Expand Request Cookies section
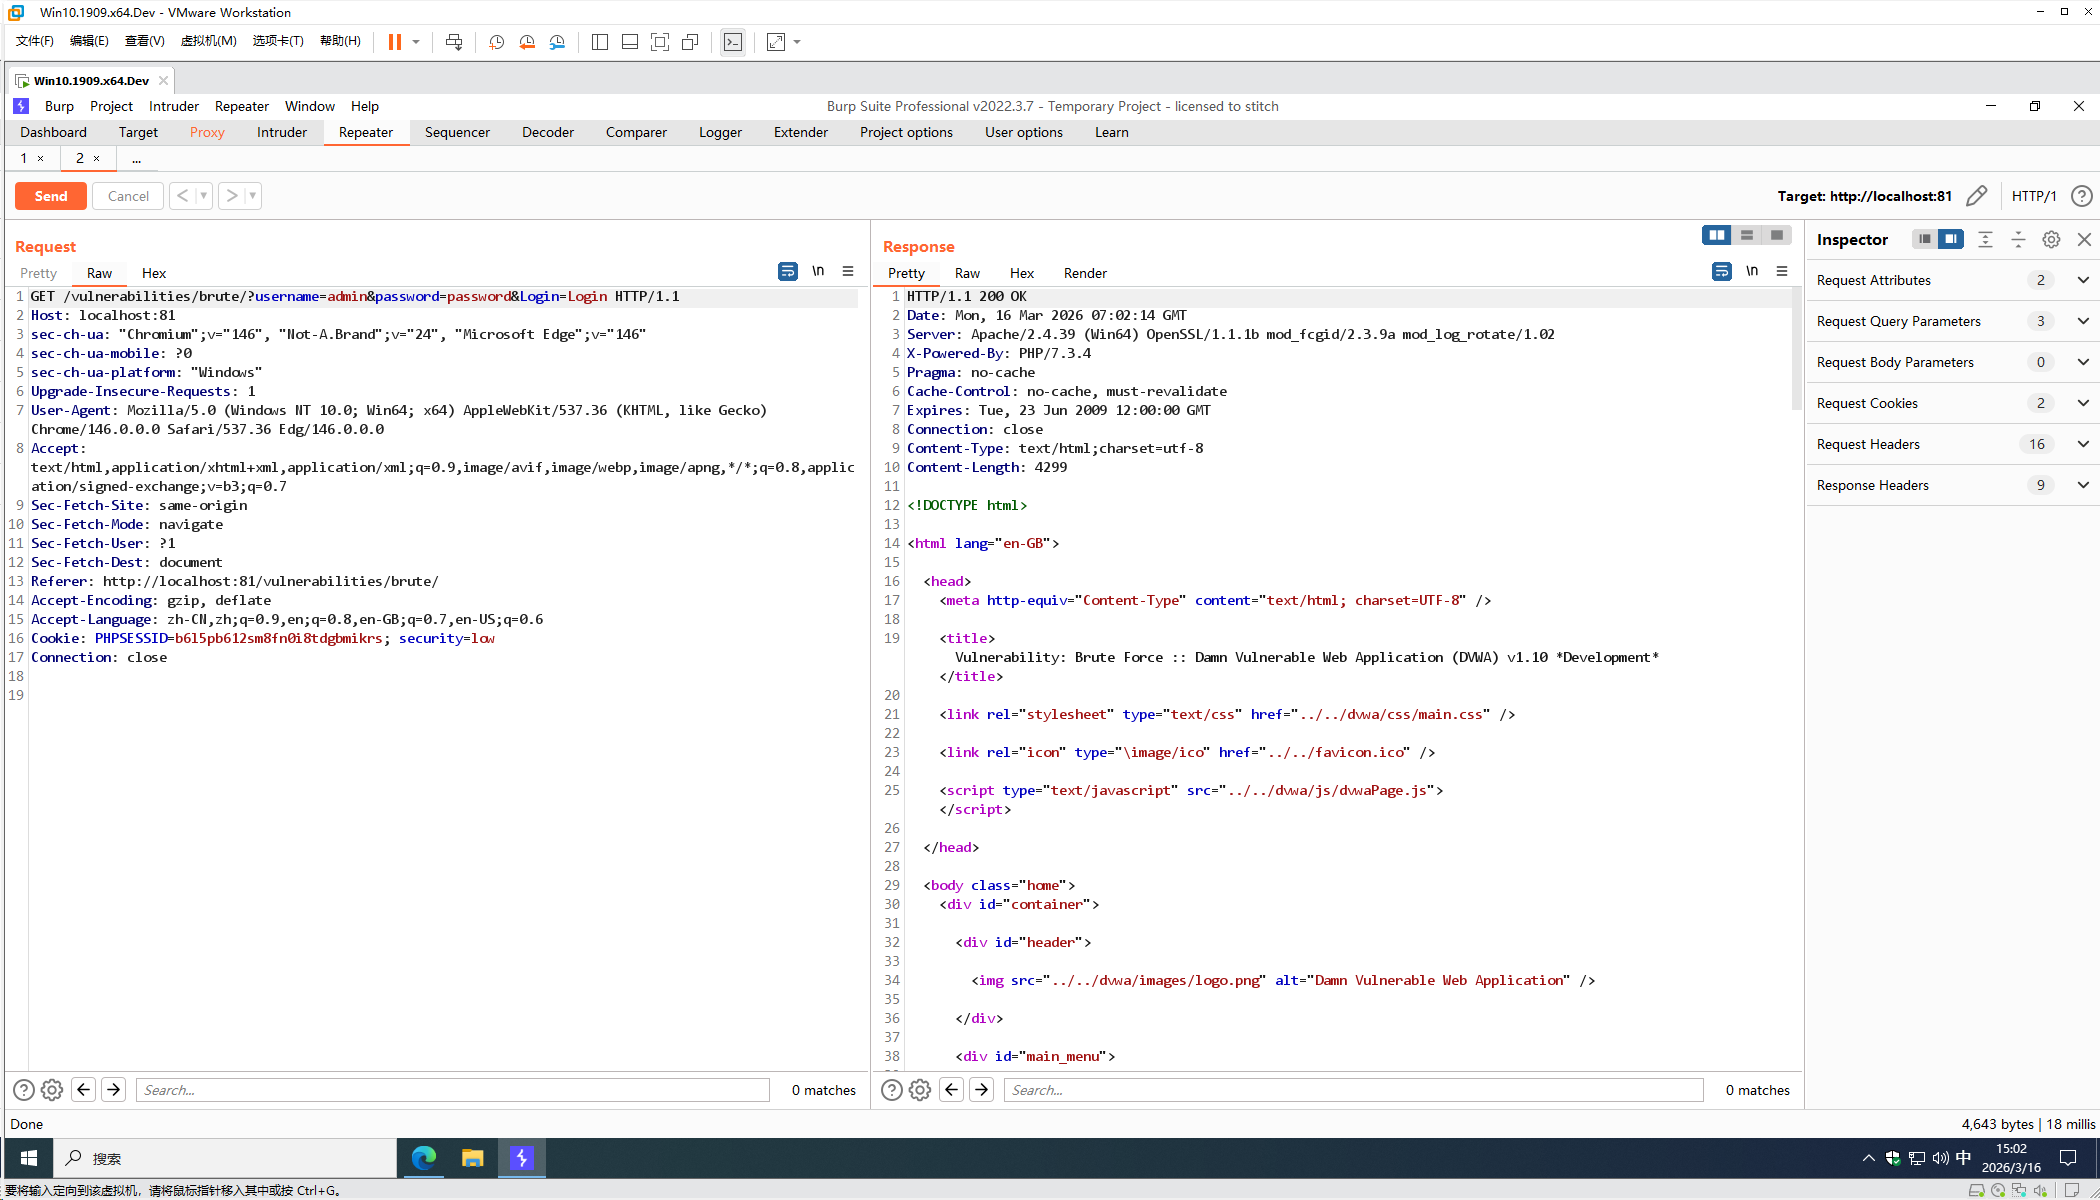The width and height of the screenshot is (2100, 1200). click(x=2083, y=403)
